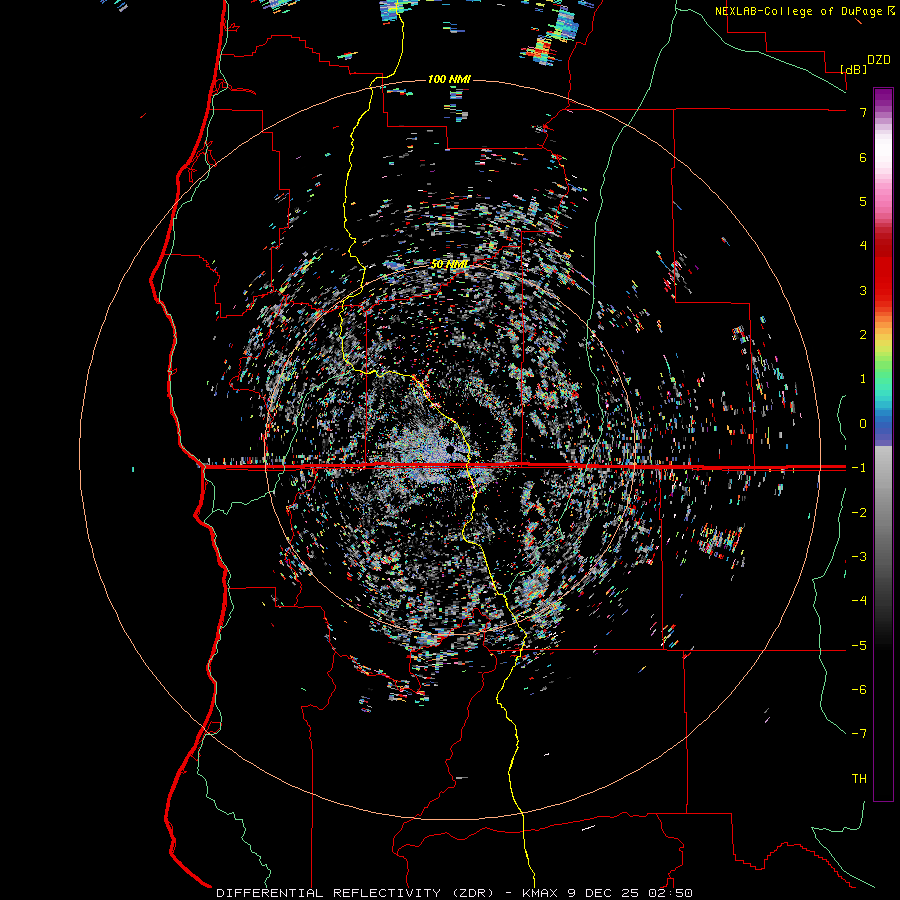Click the -5 value on color scale
Screen dimensions: 900x900
pyautogui.click(x=859, y=646)
